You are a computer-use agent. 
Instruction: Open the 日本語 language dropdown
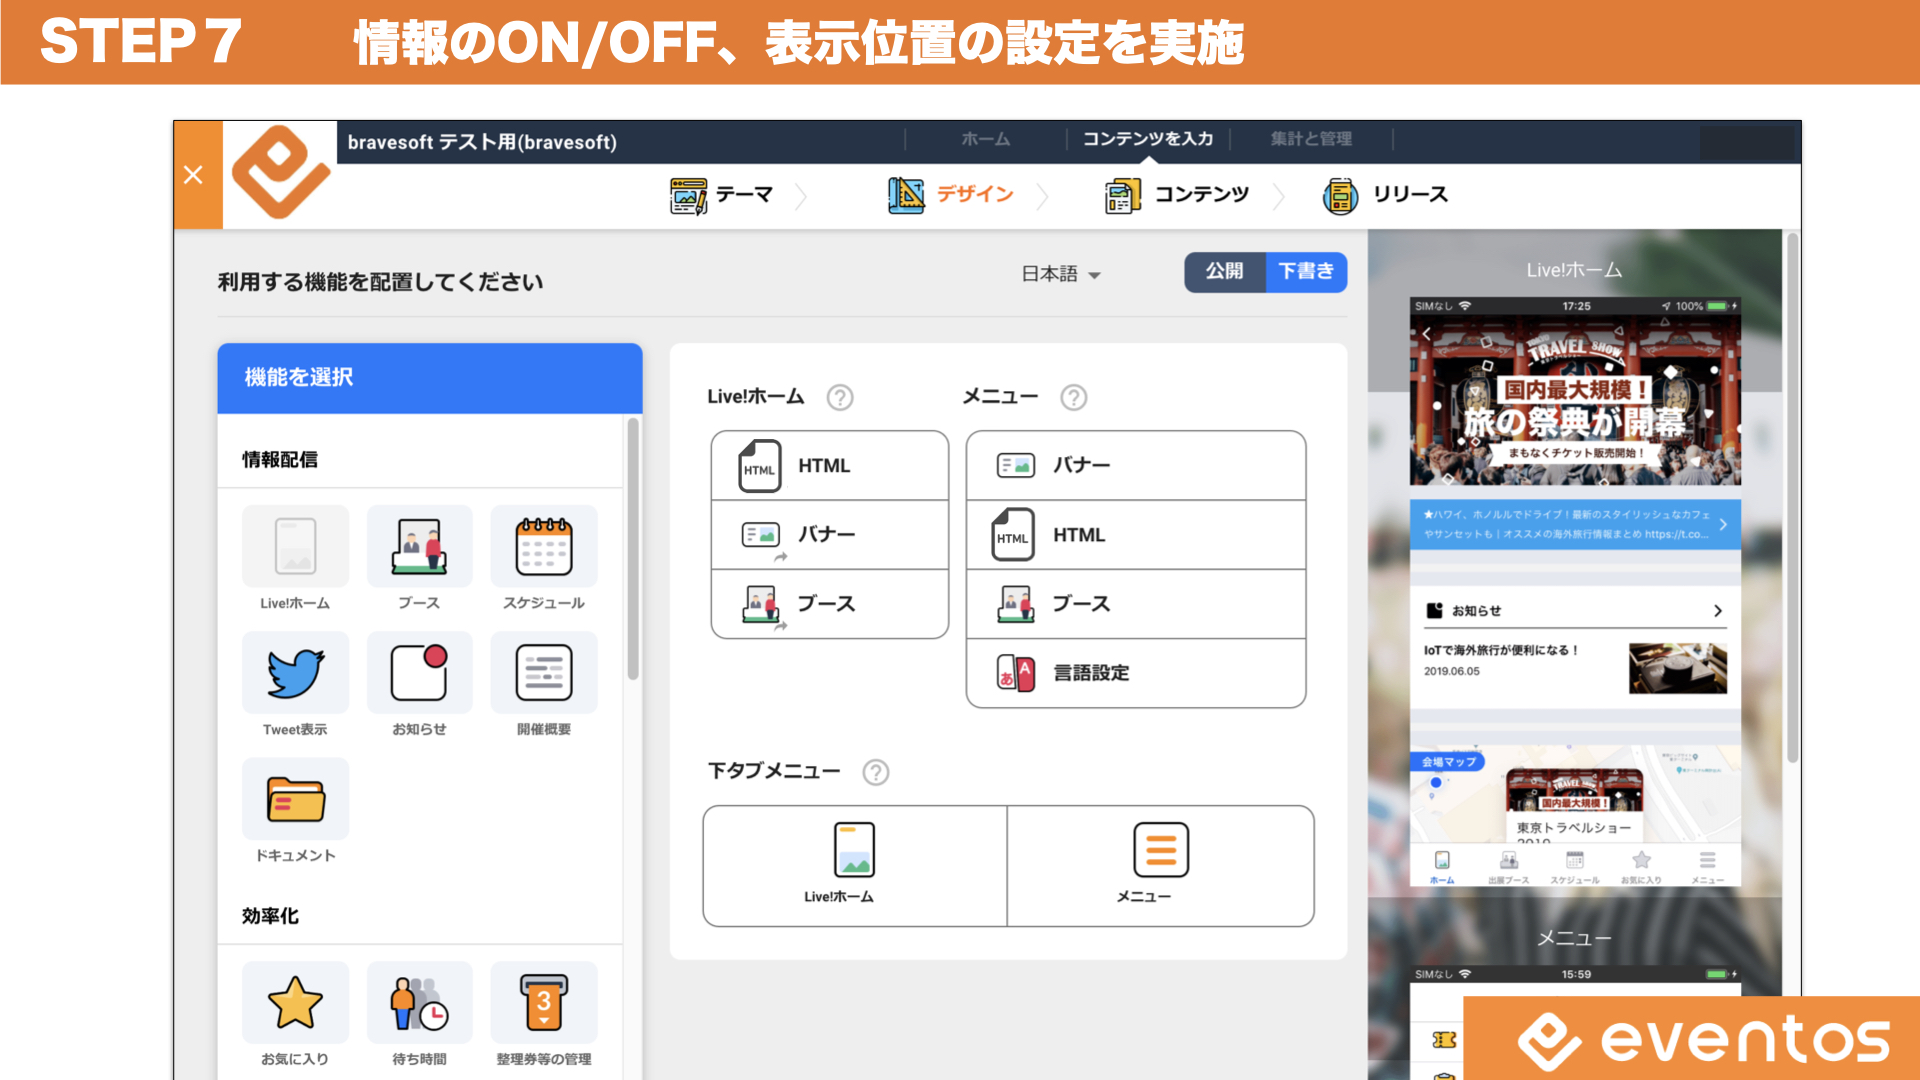1060,274
